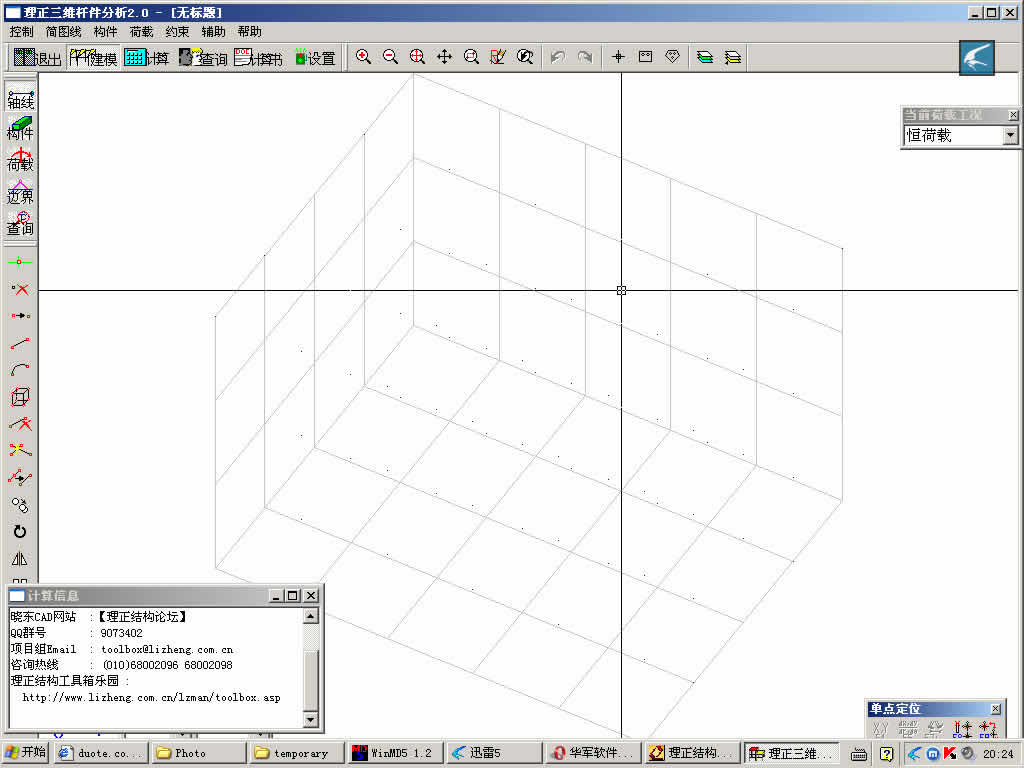The image size is (1024, 768).
Task: Select the 建模 (modeling) mode button
Action: click(x=93, y=57)
